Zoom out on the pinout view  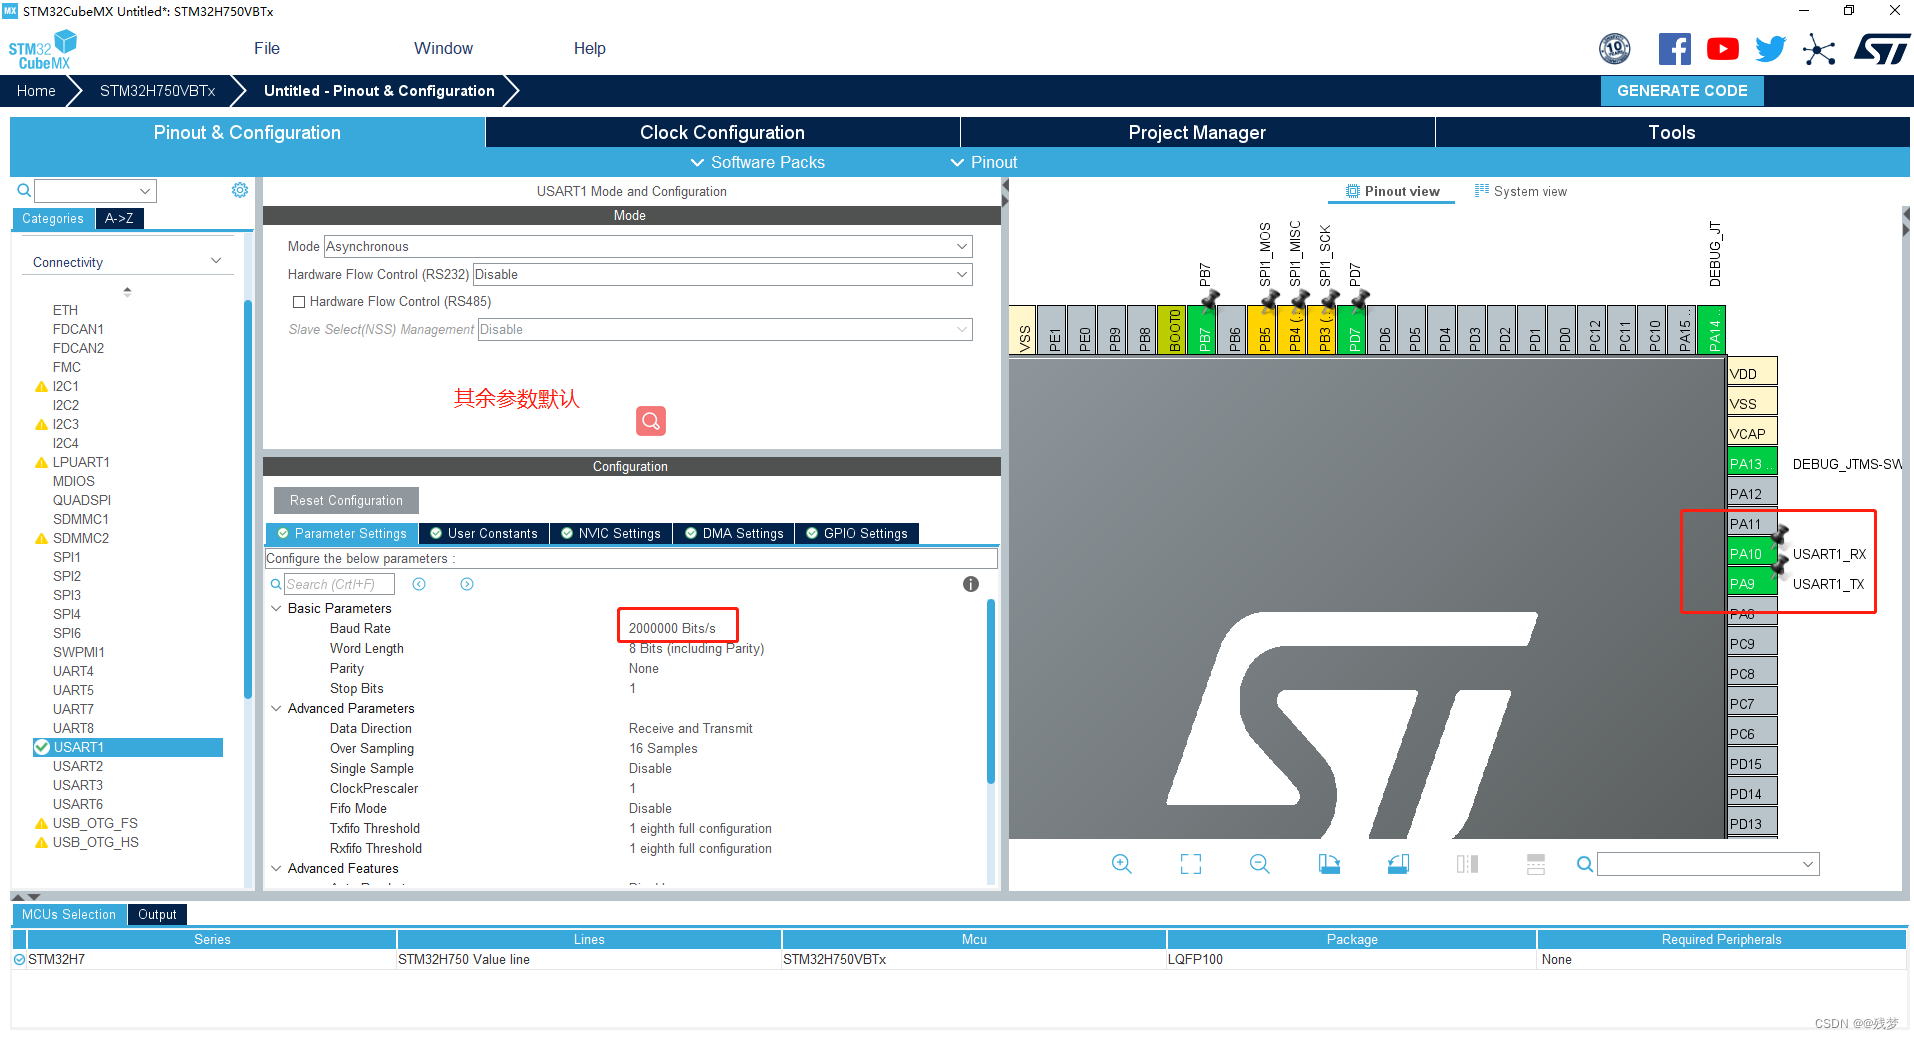1260,864
